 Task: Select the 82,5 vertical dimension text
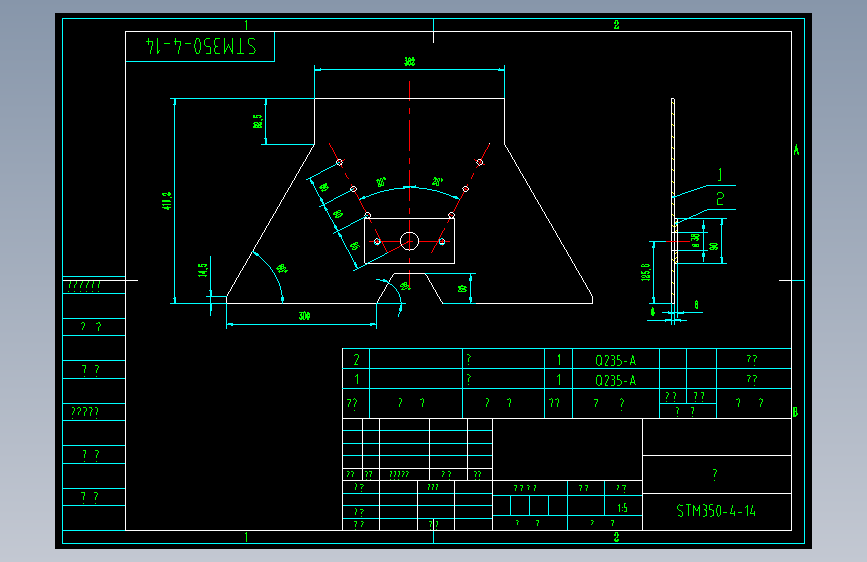pyautogui.click(x=258, y=121)
